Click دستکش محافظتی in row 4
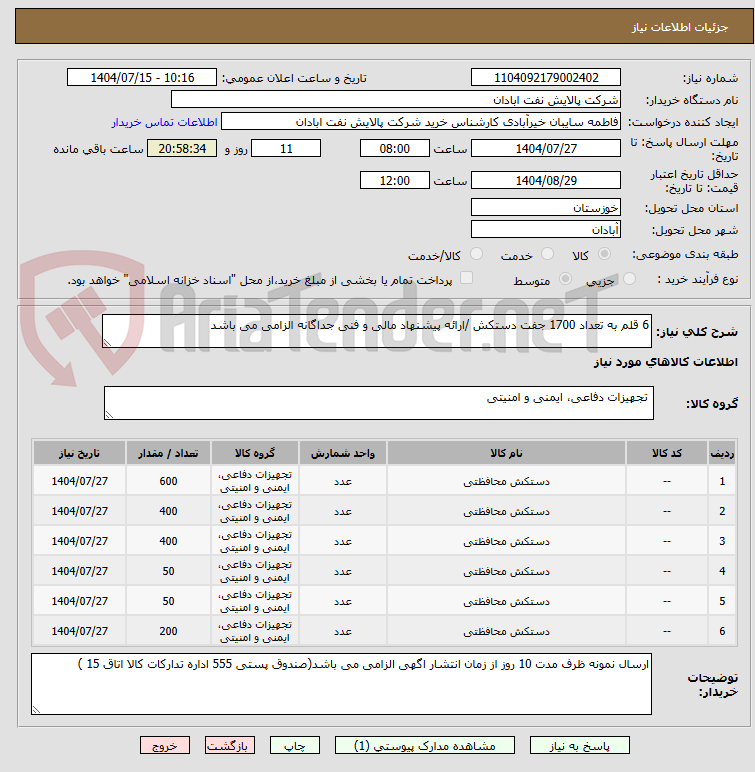This screenshot has width=755, height=772. coord(506,571)
